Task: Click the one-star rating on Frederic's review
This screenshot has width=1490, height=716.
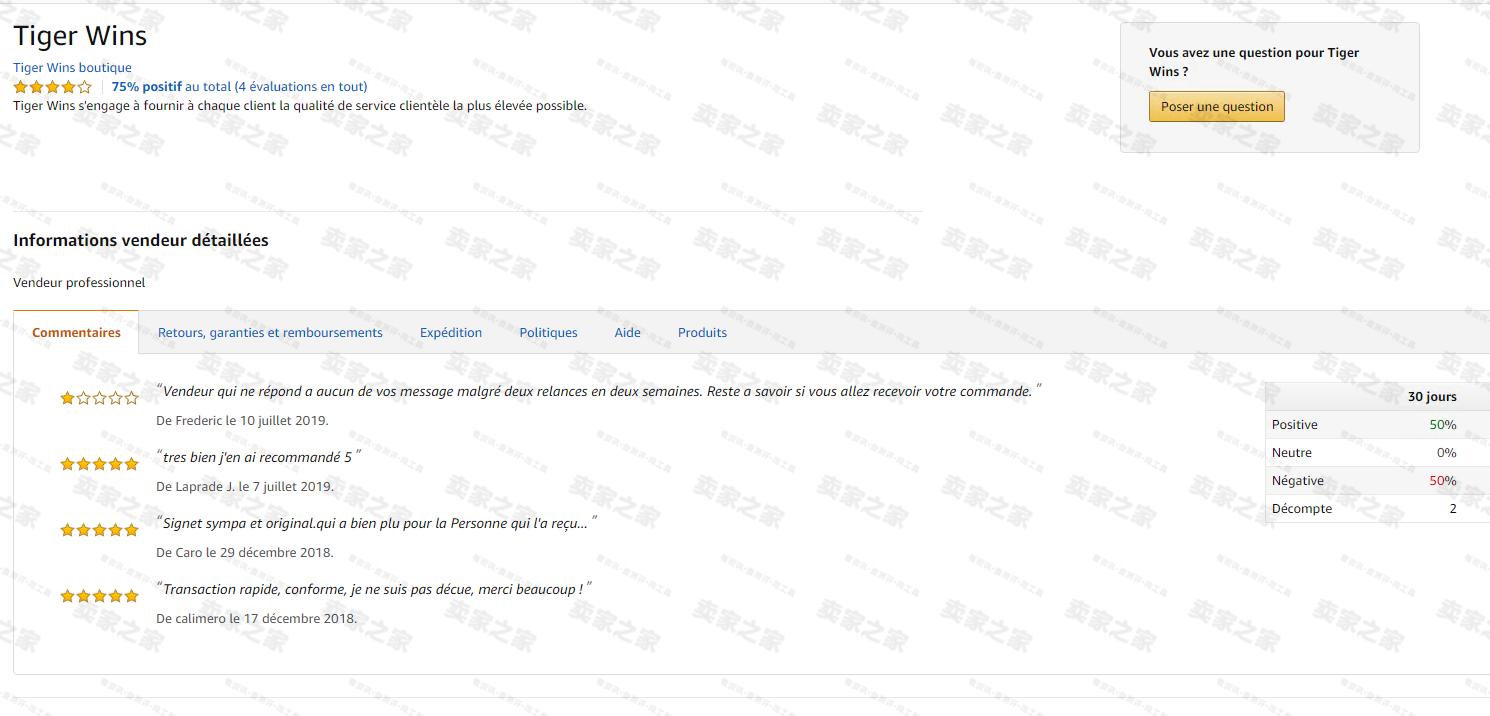Action: pos(99,398)
